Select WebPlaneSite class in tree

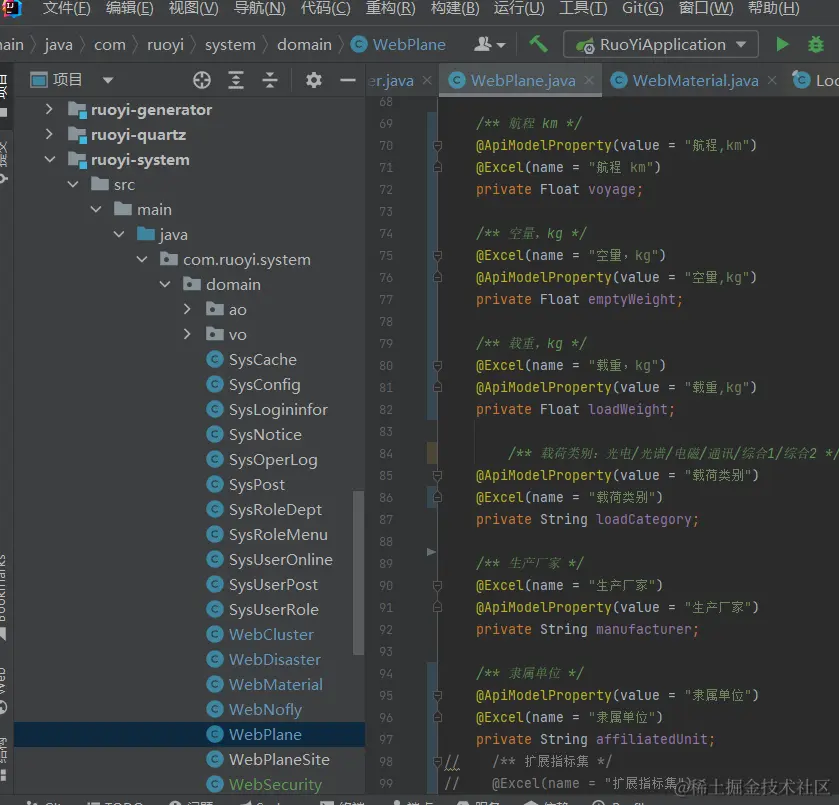pos(279,759)
